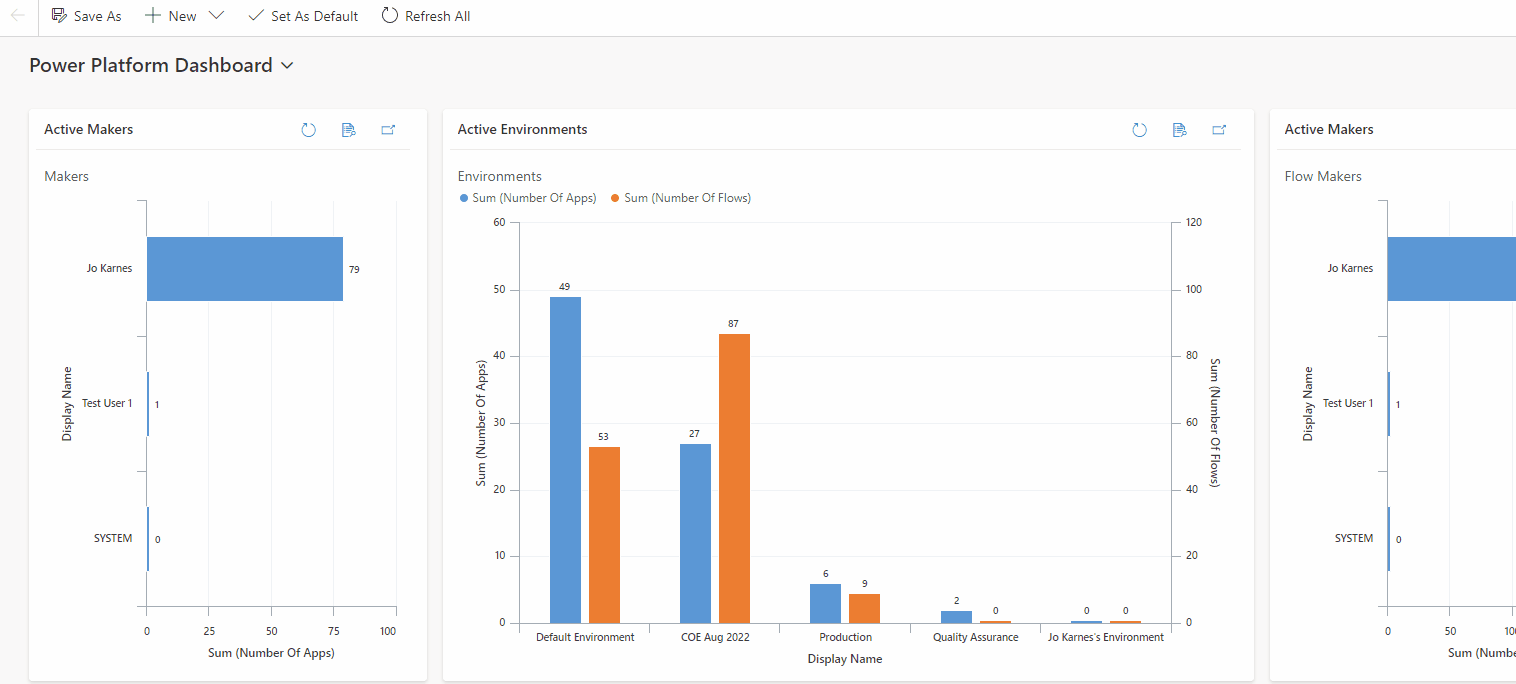Click Save As in the command bar
The image size is (1516, 684).
pyautogui.click(x=86, y=16)
